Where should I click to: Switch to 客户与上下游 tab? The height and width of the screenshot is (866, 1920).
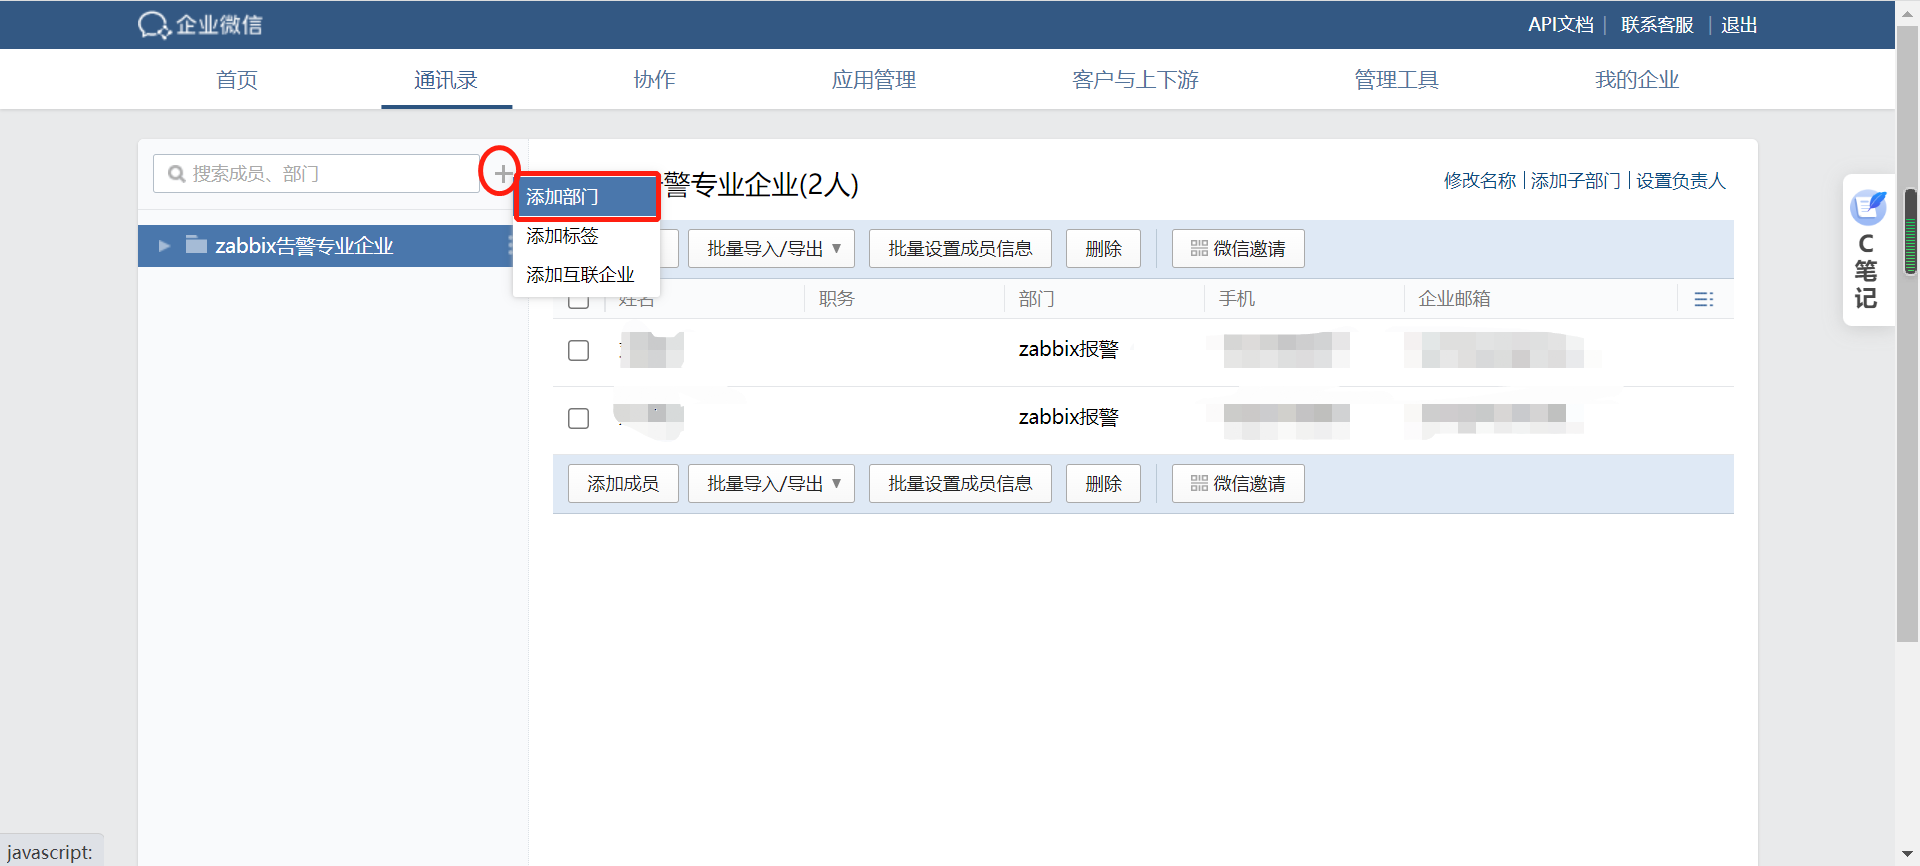[x=1135, y=80]
